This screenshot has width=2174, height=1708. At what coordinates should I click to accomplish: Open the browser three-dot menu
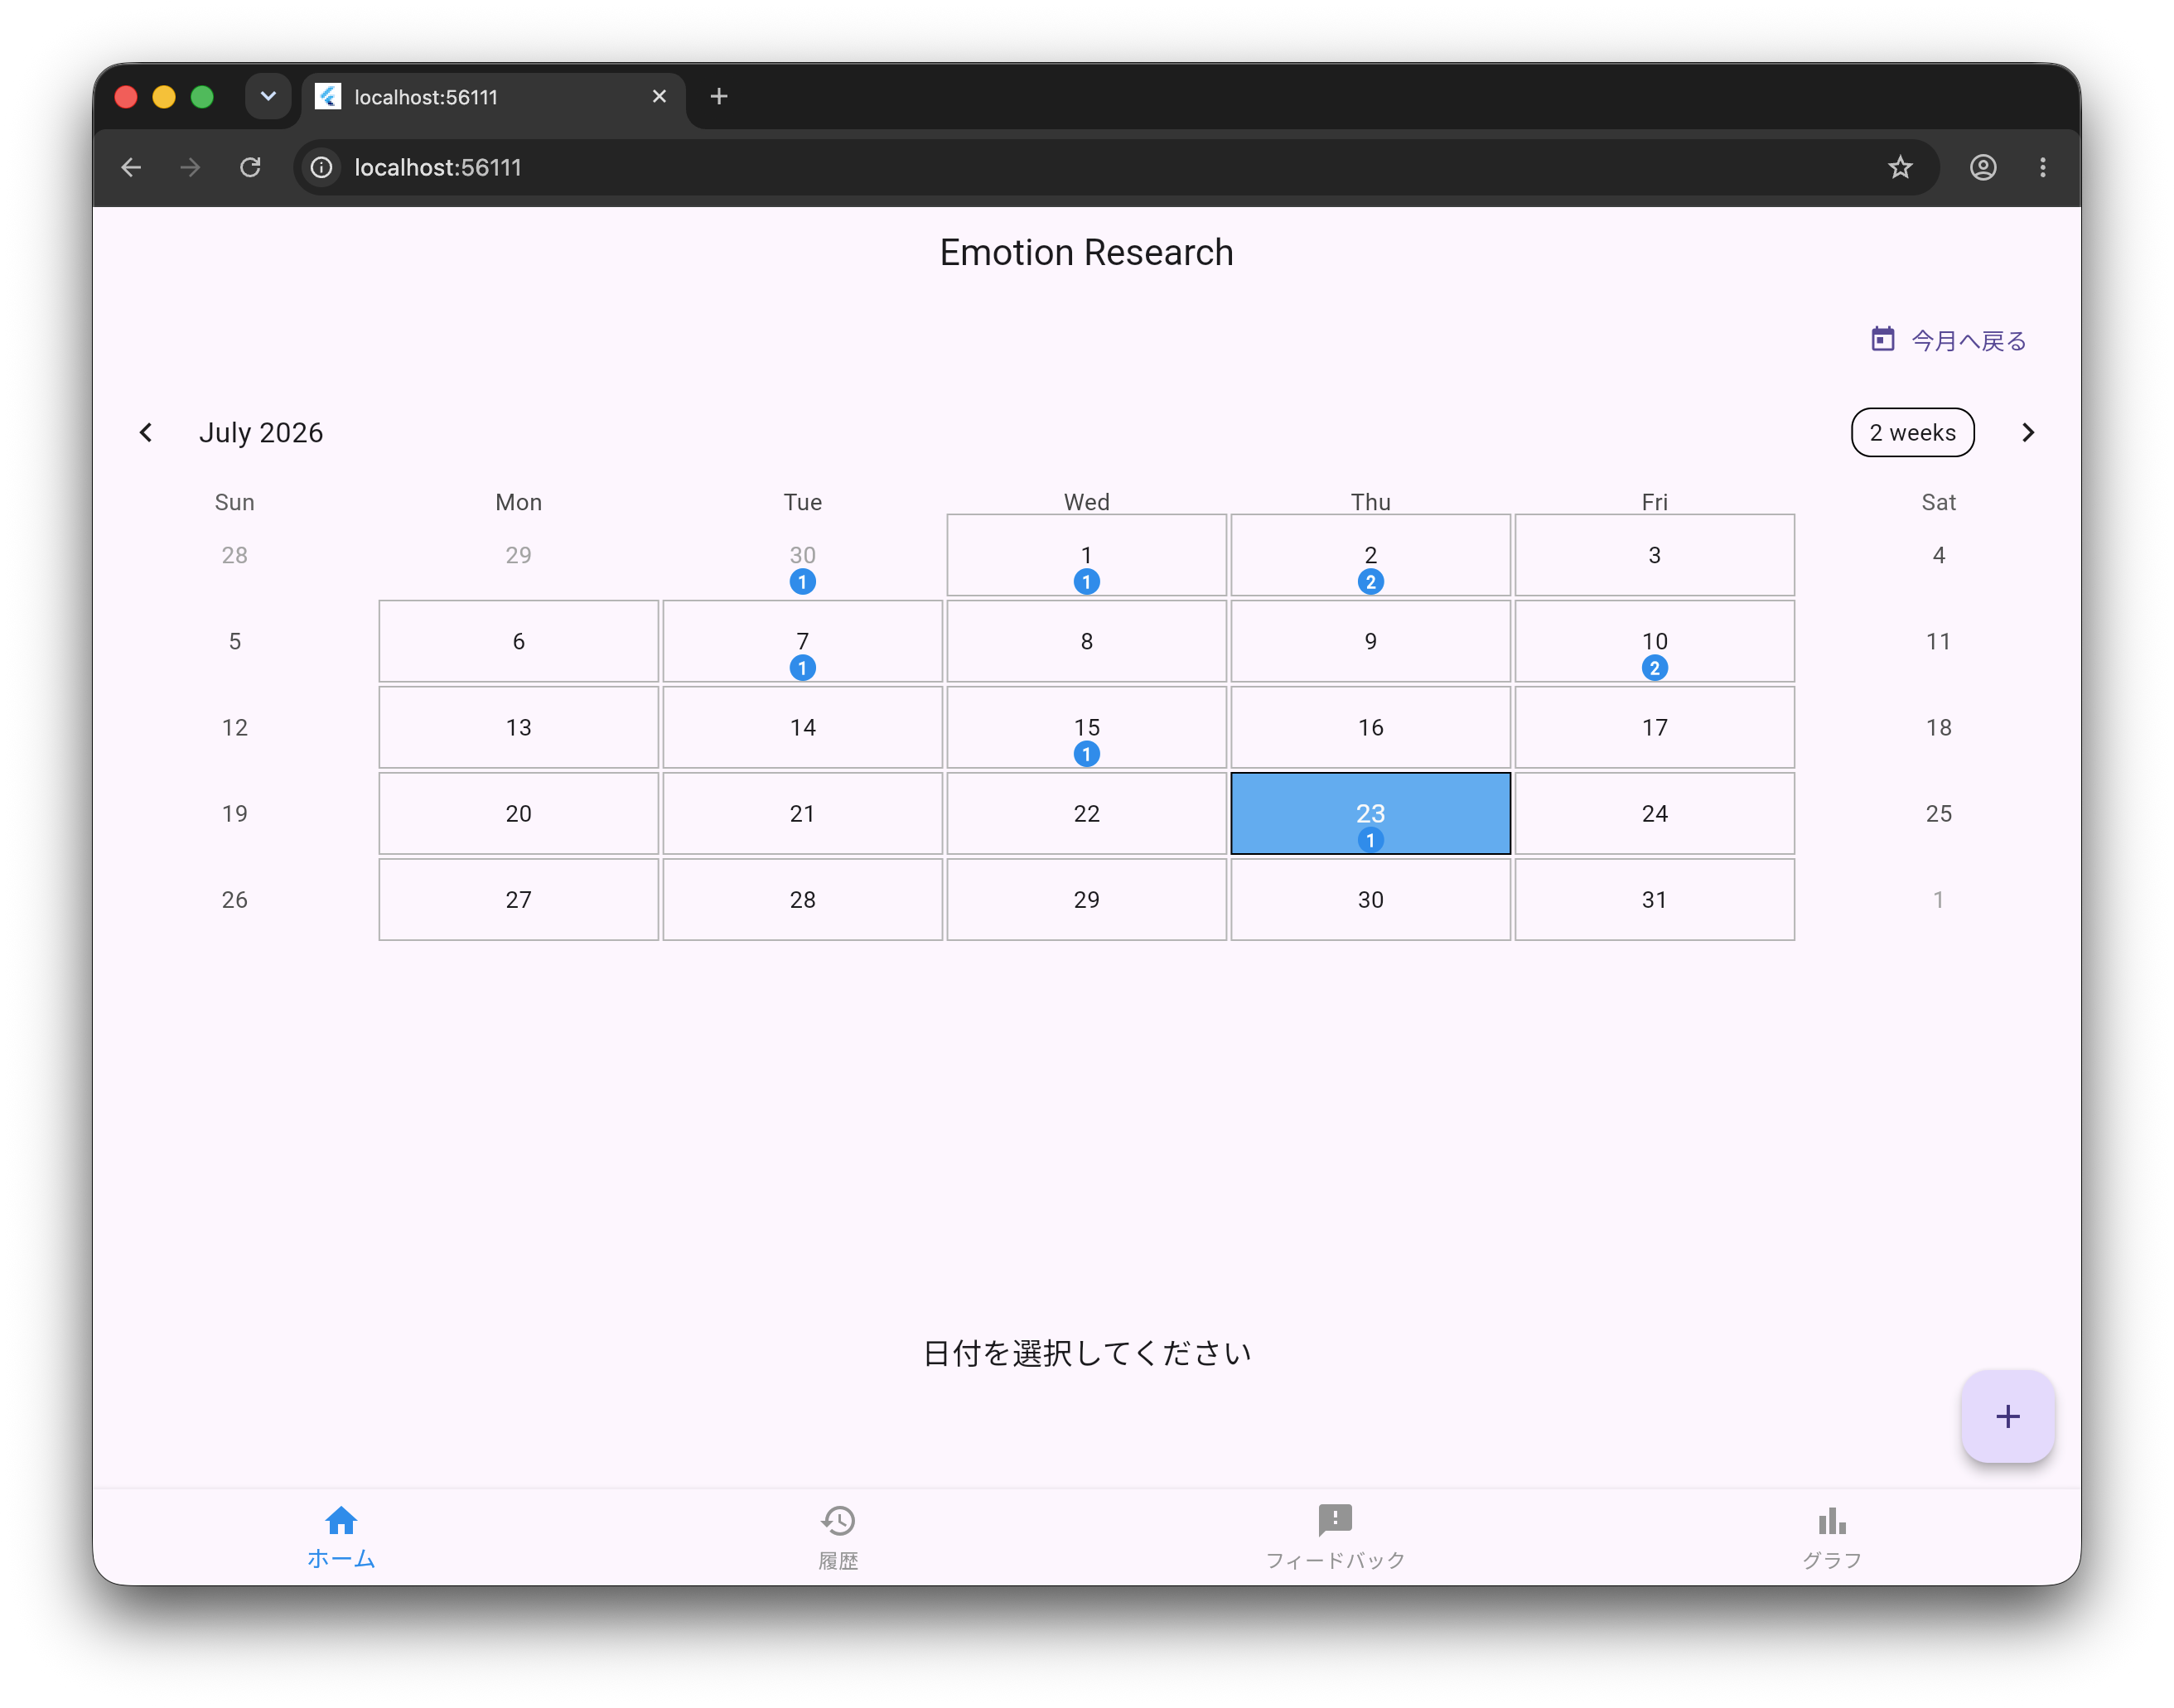2042,167
